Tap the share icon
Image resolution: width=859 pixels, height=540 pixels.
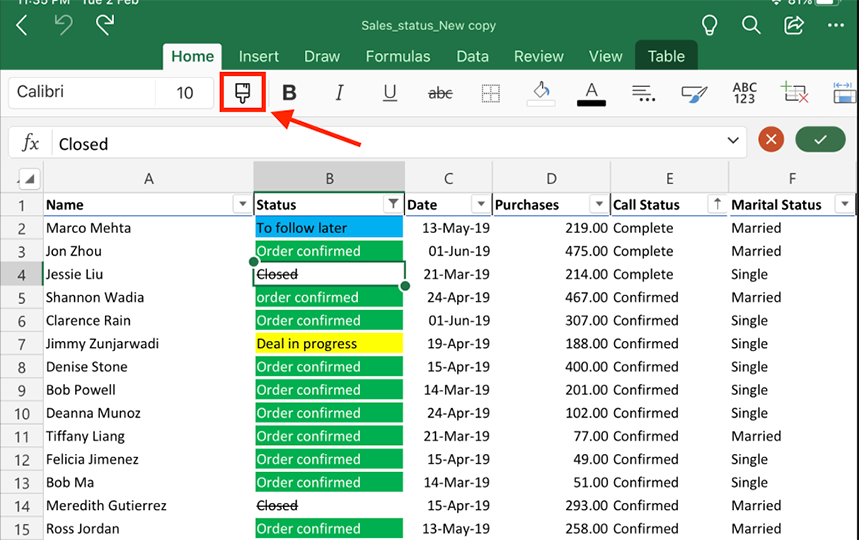(x=795, y=25)
